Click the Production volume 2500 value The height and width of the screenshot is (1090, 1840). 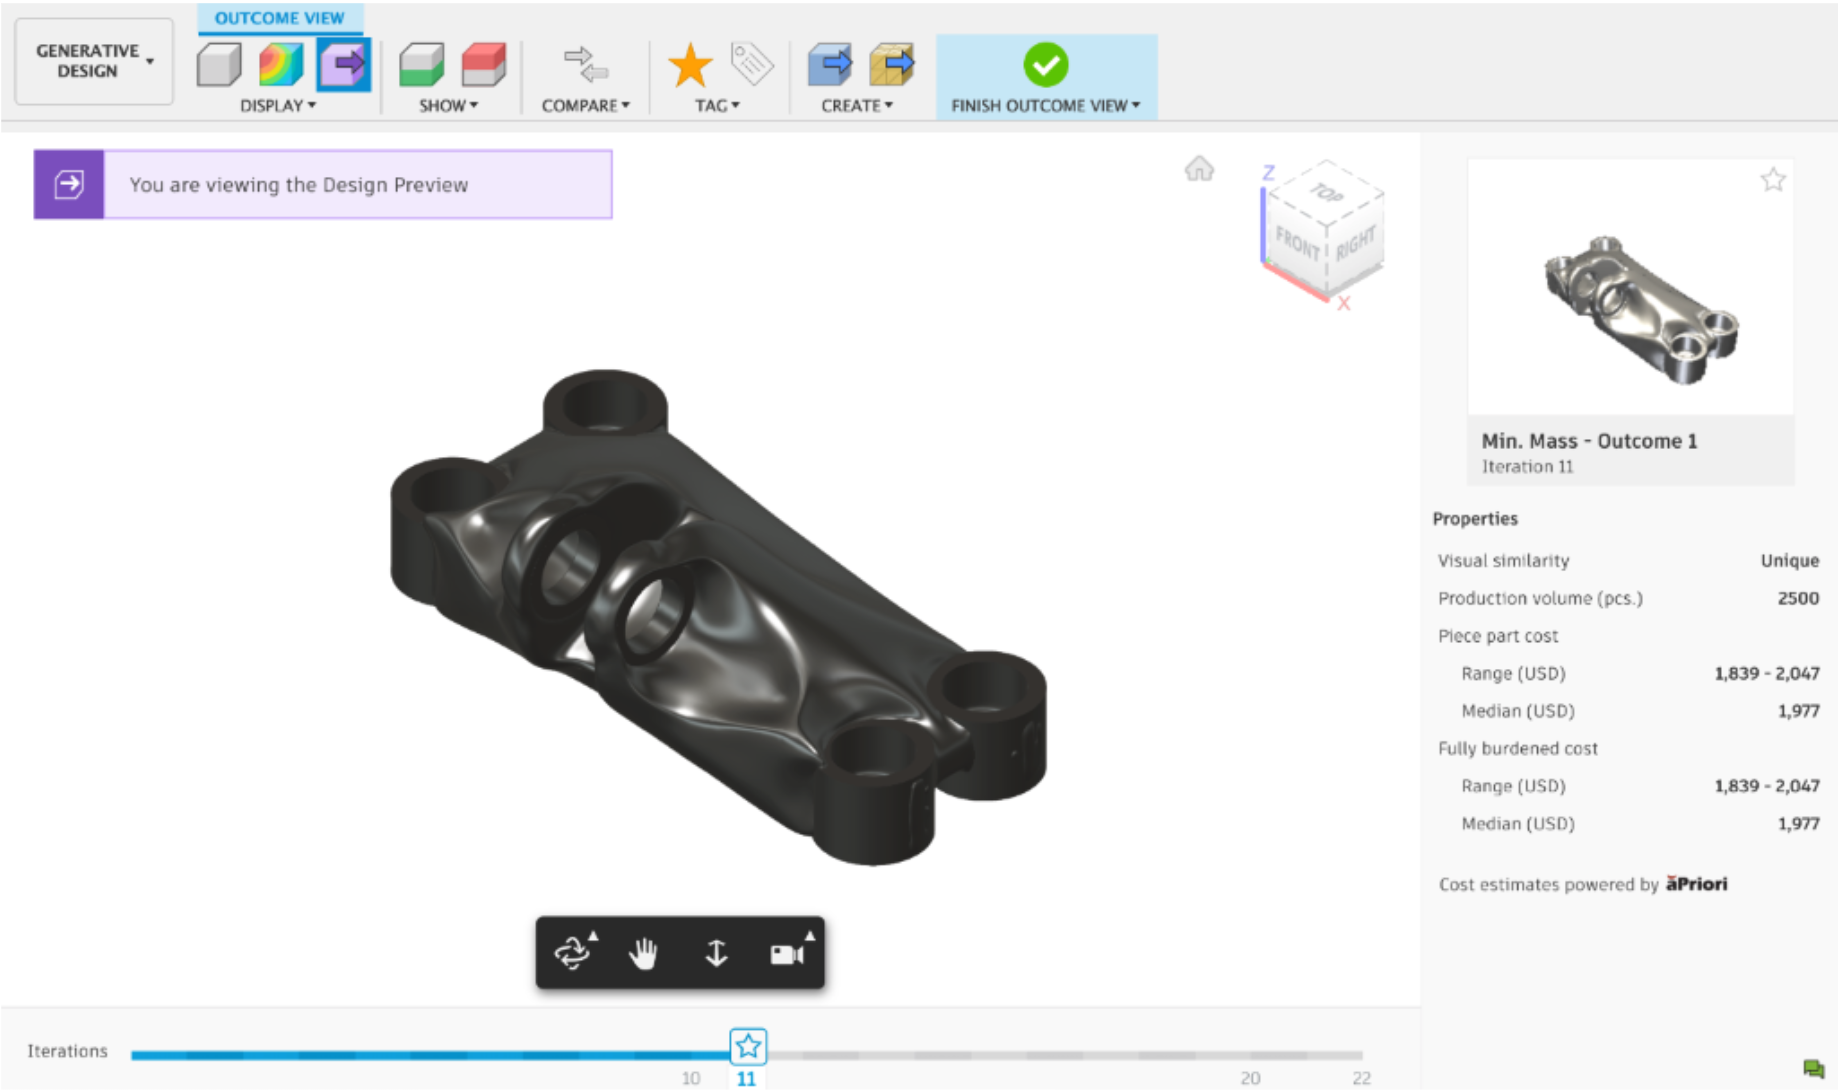click(1798, 598)
